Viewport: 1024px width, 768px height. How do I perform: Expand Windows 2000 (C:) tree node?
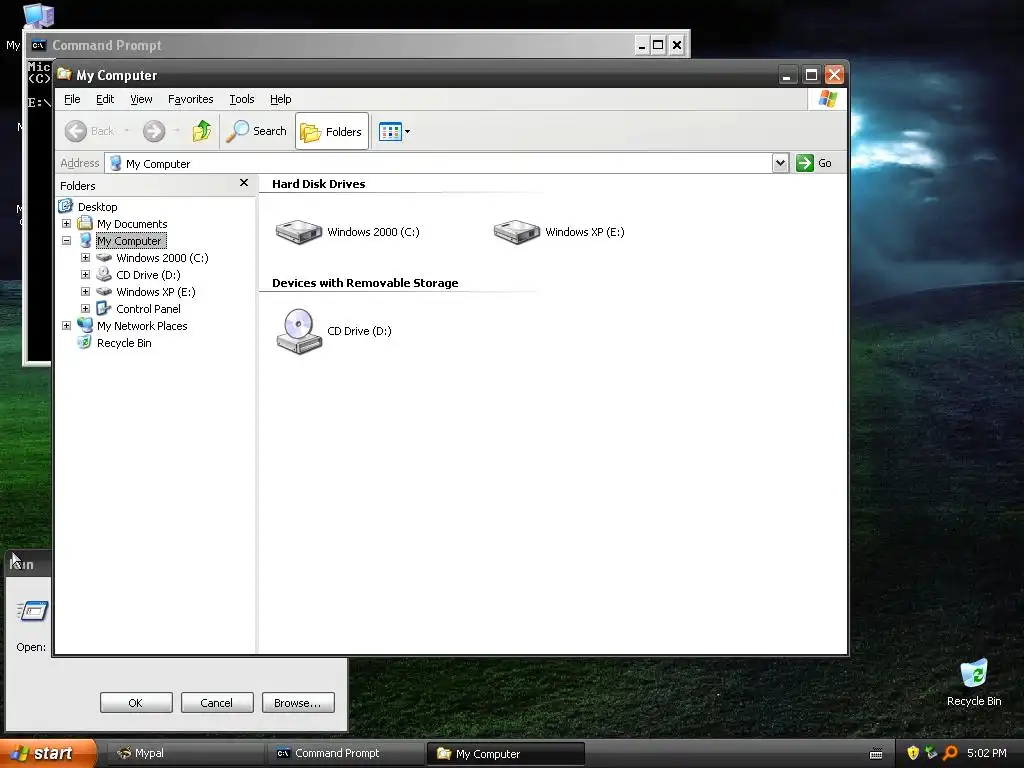point(85,257)
